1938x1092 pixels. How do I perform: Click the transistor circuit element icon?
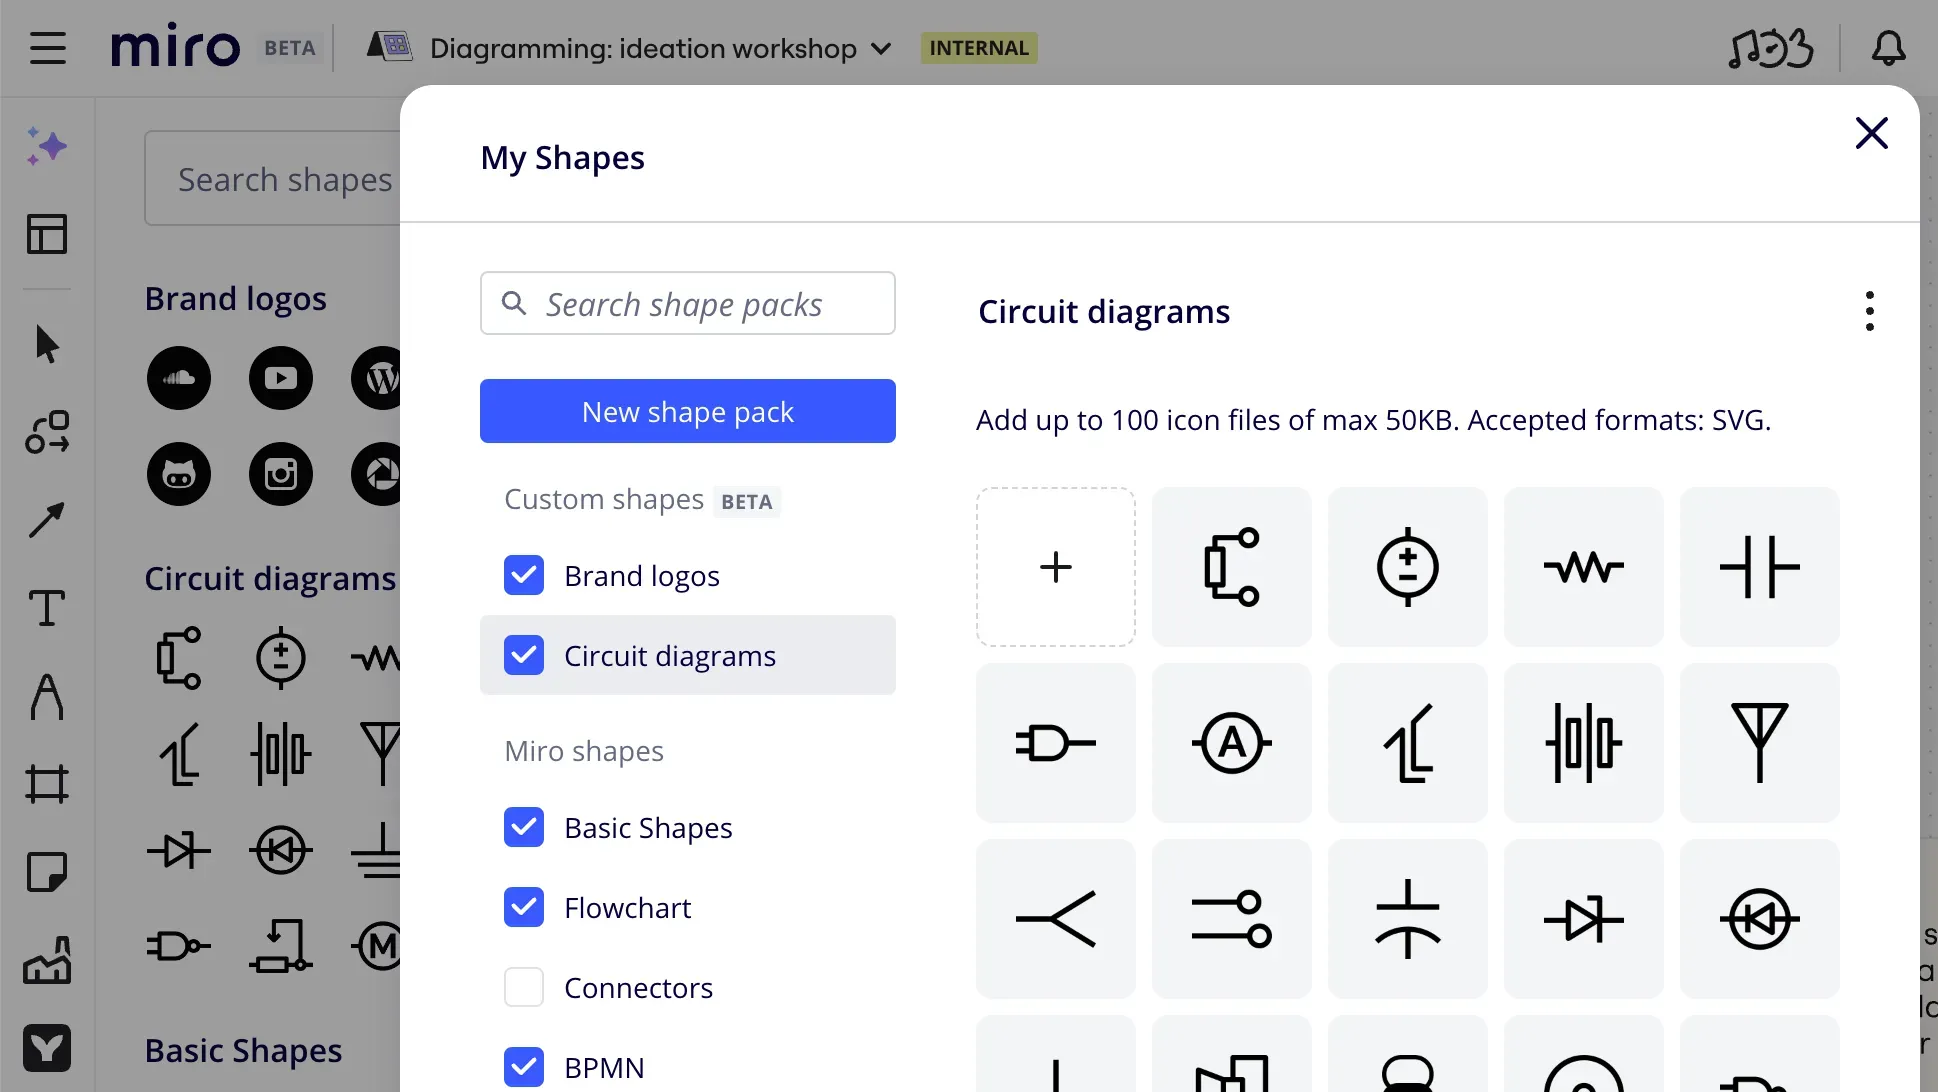(1407, 743)
